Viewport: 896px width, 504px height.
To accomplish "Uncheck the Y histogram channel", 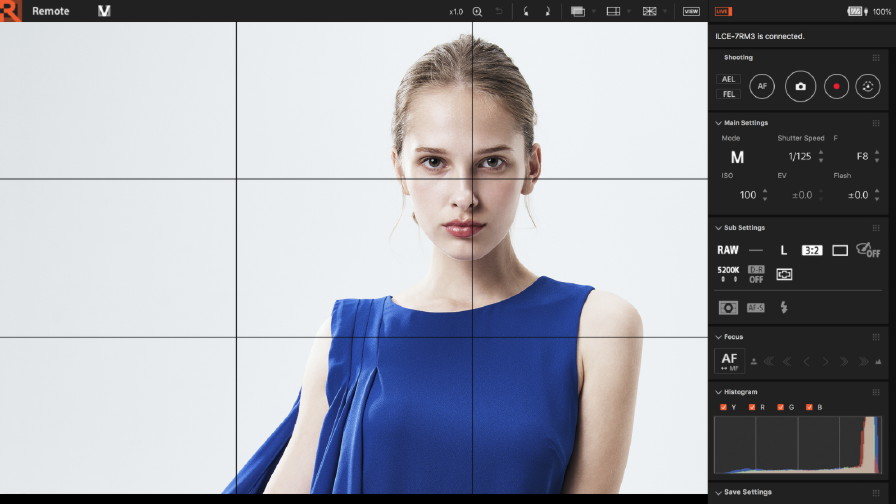I will click(723, 407).
